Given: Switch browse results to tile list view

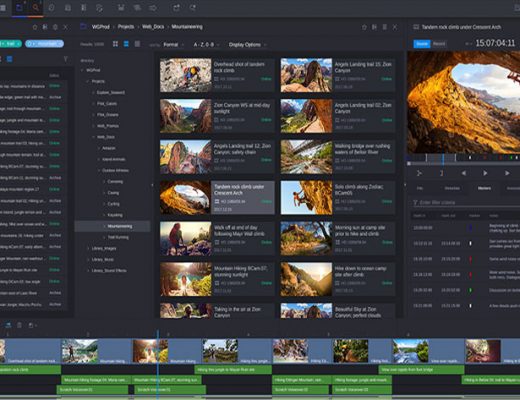Looking at the screenshot, I should coord(126,44).
